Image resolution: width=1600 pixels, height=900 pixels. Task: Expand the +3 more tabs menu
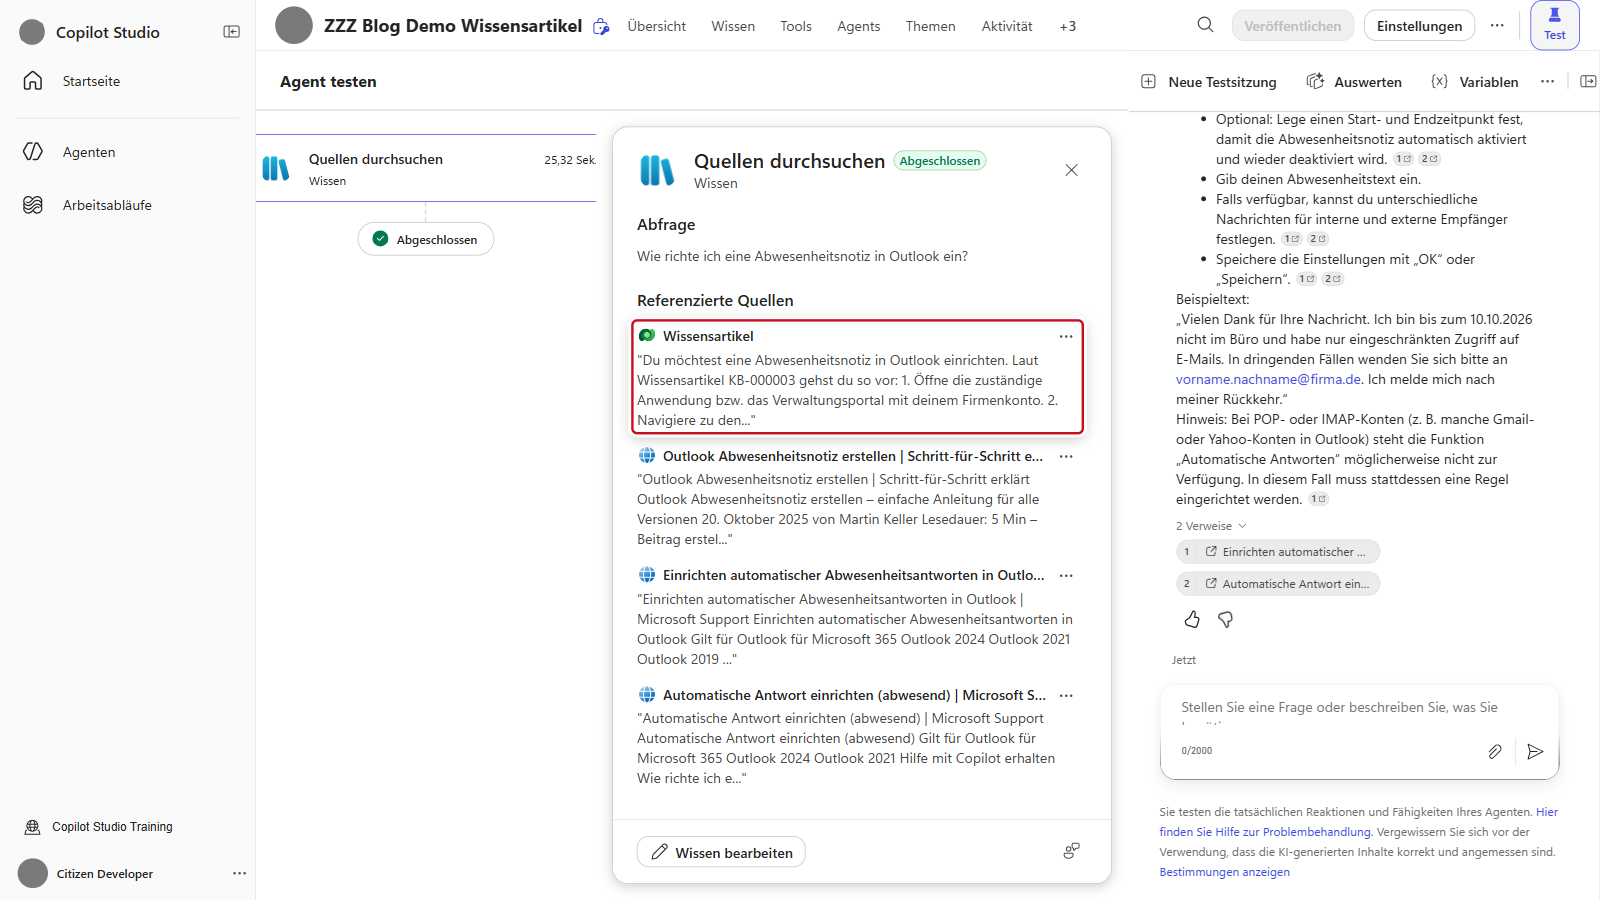click(x=1068, y=26)
